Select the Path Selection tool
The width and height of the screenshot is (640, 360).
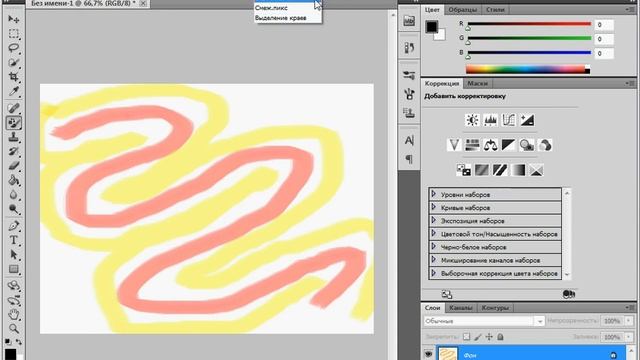pos(13,254)
